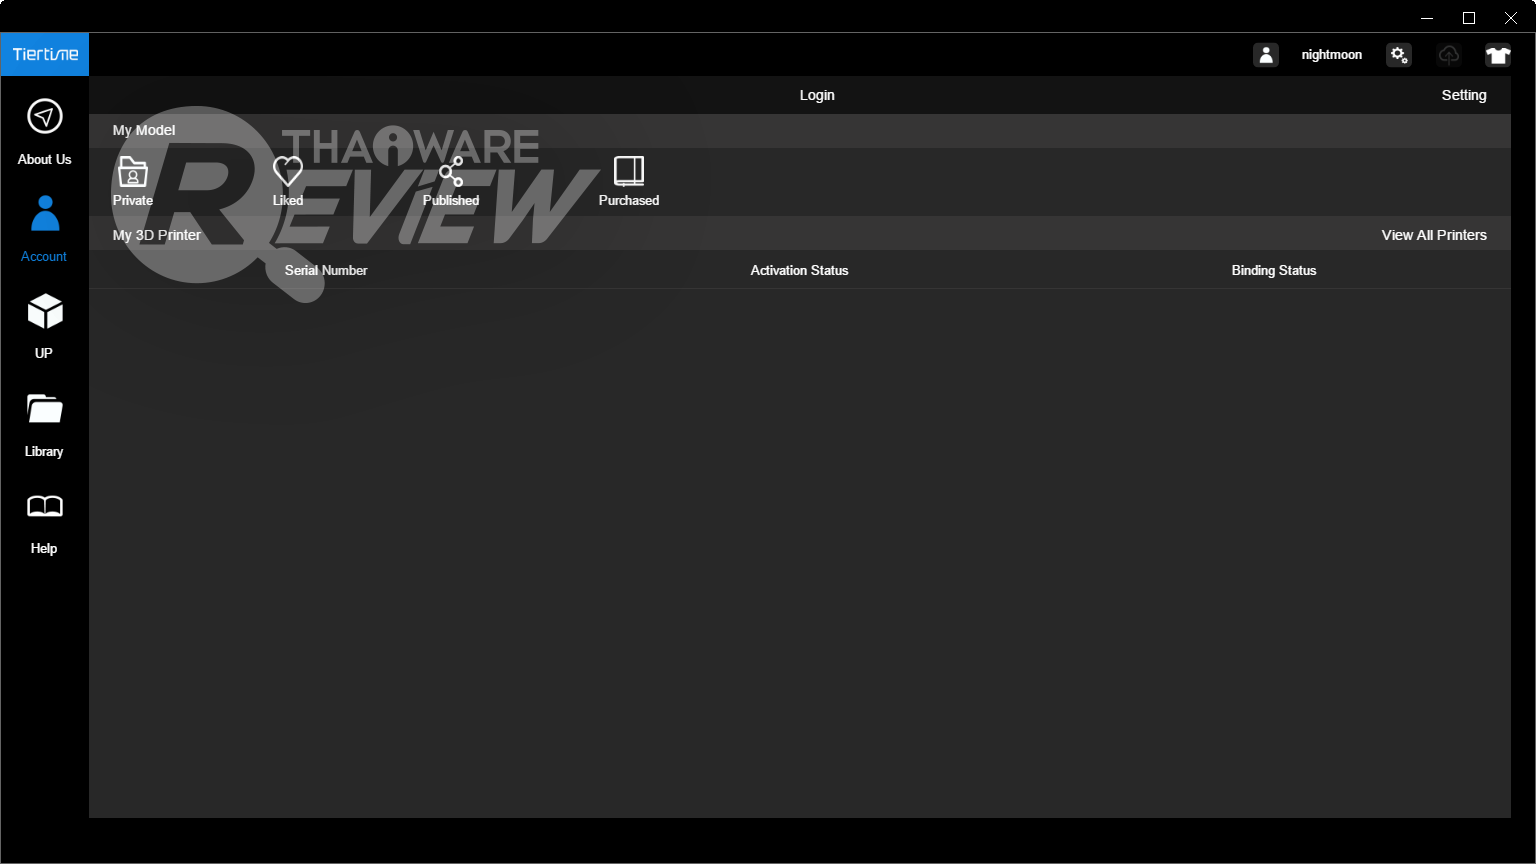1536x864 pixels.
Task: Open Purchased models
Action: [629, 181]
